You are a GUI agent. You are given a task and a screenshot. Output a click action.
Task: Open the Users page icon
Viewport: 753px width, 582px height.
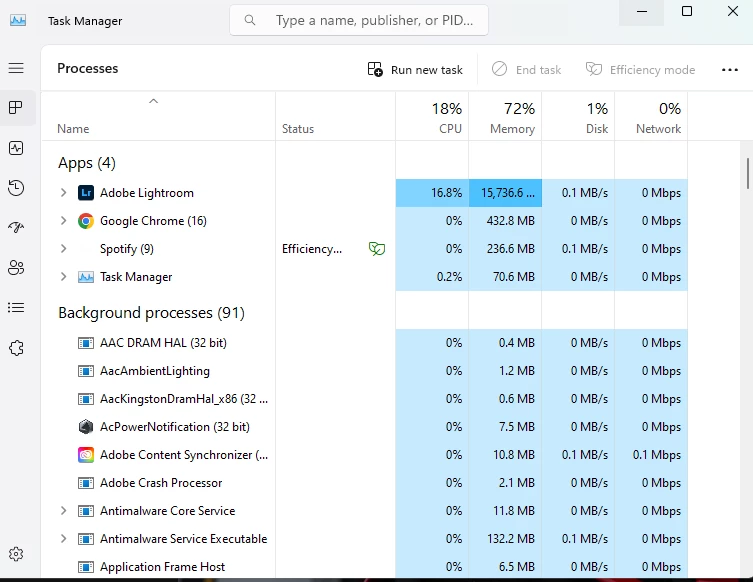click(x=16, y=267)
